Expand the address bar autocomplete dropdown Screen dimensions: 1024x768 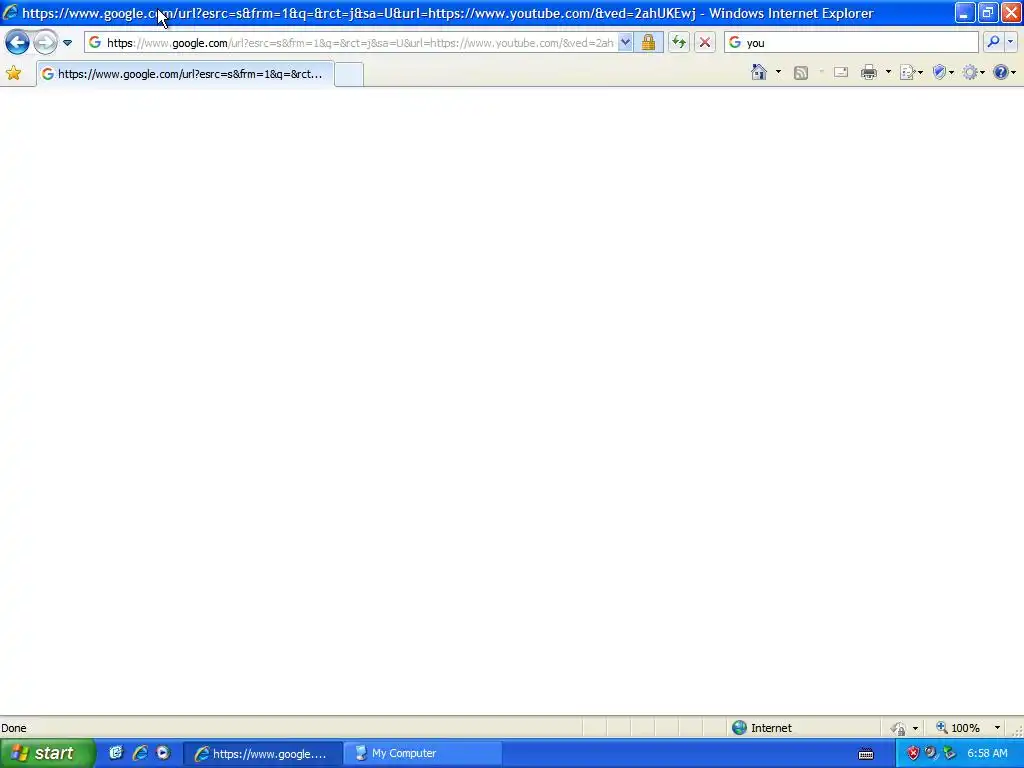coord(626,42)
